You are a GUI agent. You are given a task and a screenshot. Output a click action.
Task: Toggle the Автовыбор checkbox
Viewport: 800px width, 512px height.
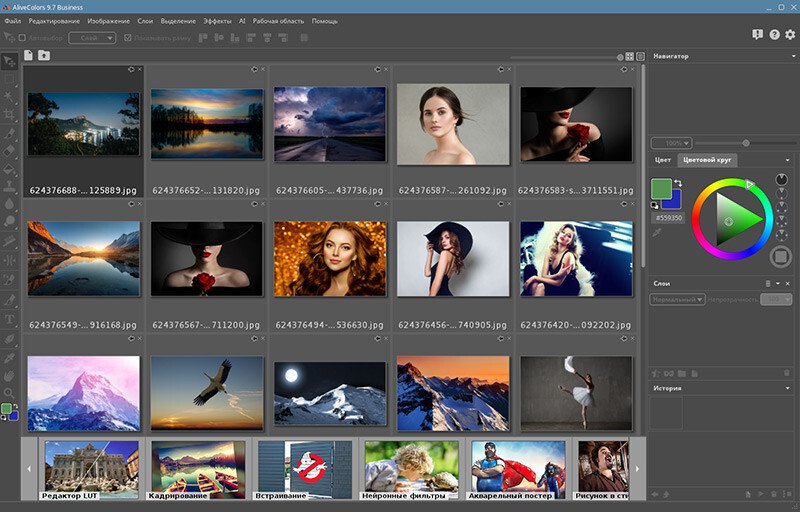[x=23, y=38]
